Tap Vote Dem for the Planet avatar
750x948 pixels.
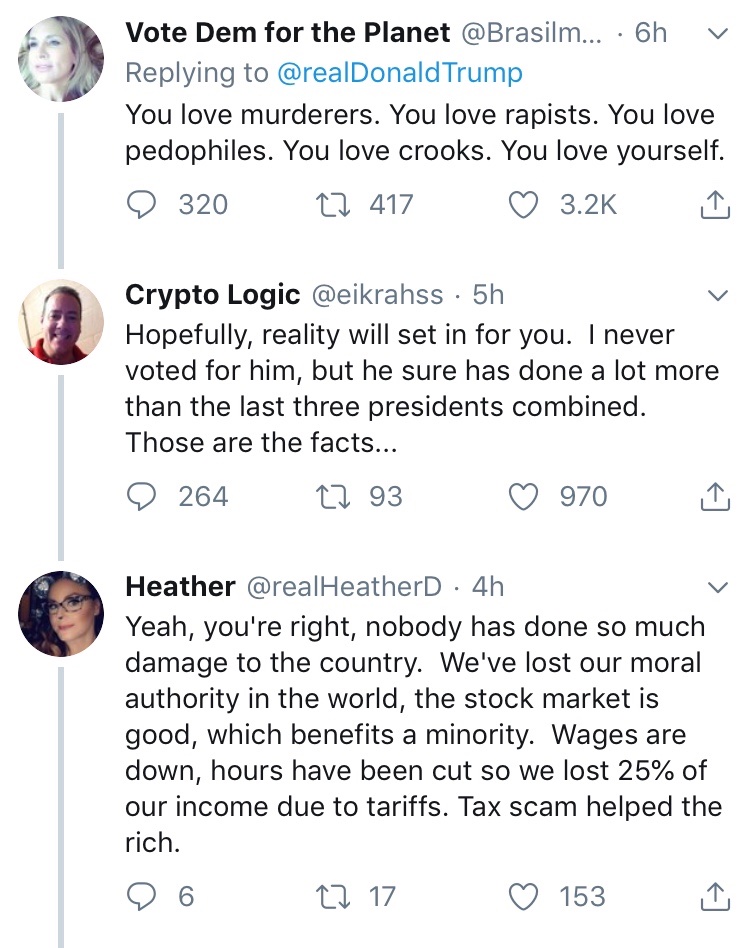point(61,59)
